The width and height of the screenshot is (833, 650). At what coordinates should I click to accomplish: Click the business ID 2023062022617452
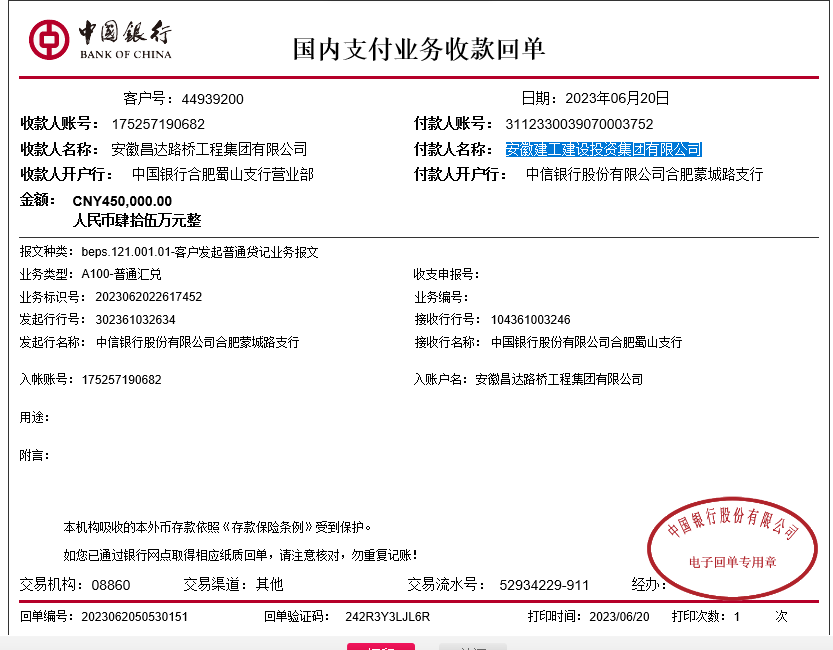click(x=149, y=297)
